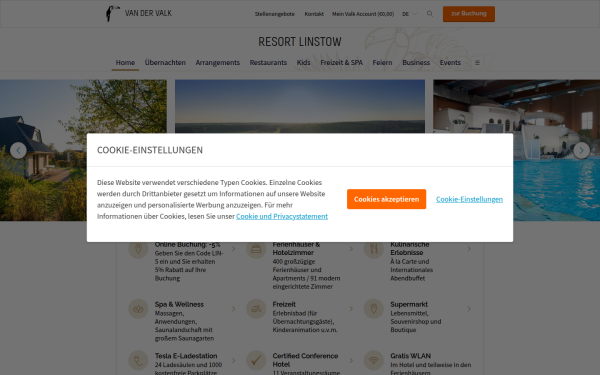The image size is (600, 375).
Task: Click the Tesla E-Ladestation plug icon
Action: (138, 360)
